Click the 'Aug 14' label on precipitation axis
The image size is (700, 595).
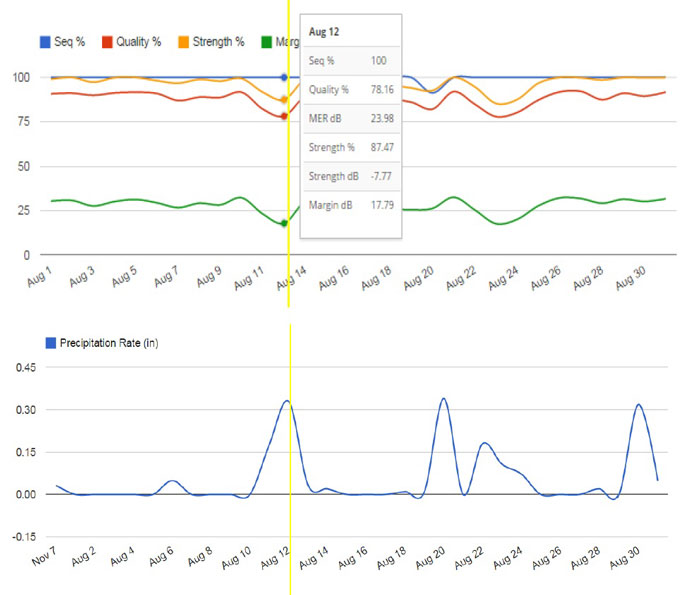(x=314, y=558)
